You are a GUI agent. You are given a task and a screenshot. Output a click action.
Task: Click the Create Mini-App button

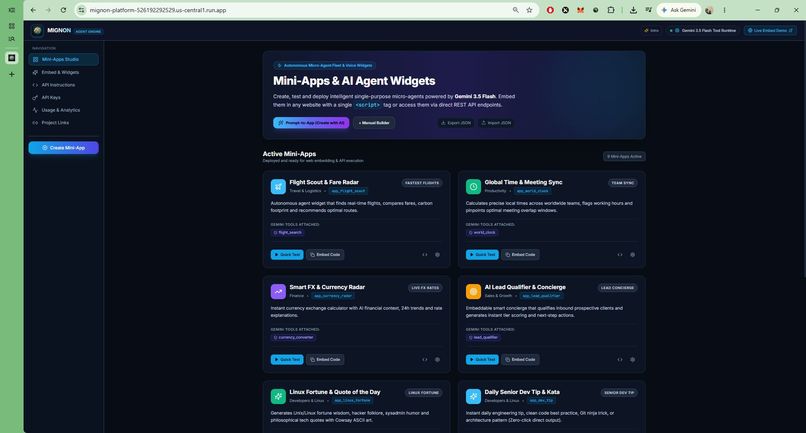click(64, 148)
